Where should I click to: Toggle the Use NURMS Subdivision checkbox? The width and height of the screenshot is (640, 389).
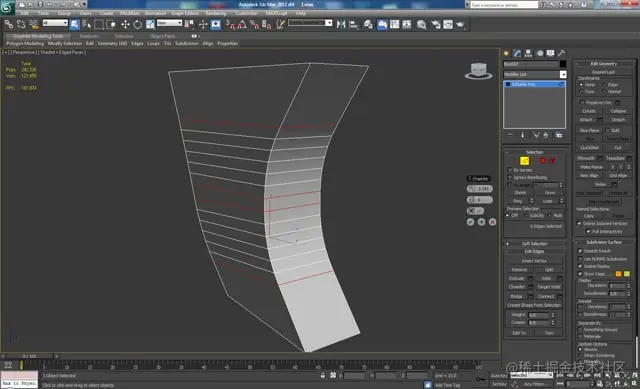(580, 259)
